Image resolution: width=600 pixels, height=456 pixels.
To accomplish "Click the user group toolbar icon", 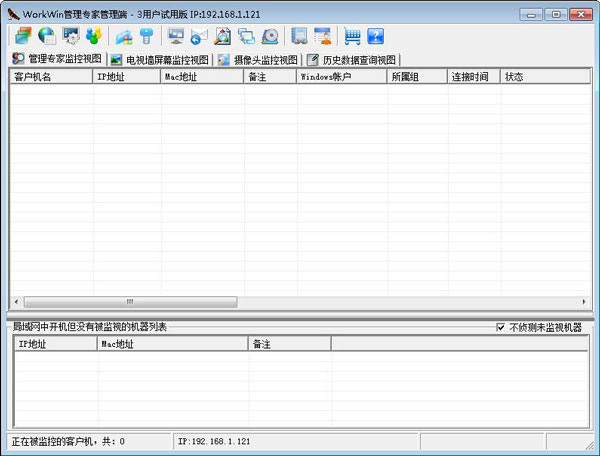I will (94, 36).
